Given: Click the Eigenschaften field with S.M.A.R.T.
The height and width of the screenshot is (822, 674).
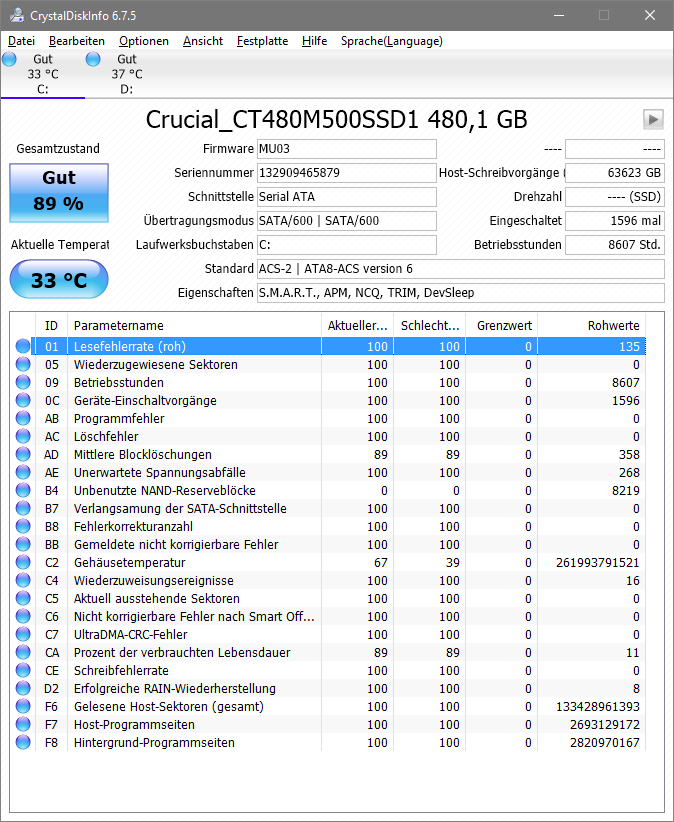Looking at the screenshot, I should [x=461, y=293].
